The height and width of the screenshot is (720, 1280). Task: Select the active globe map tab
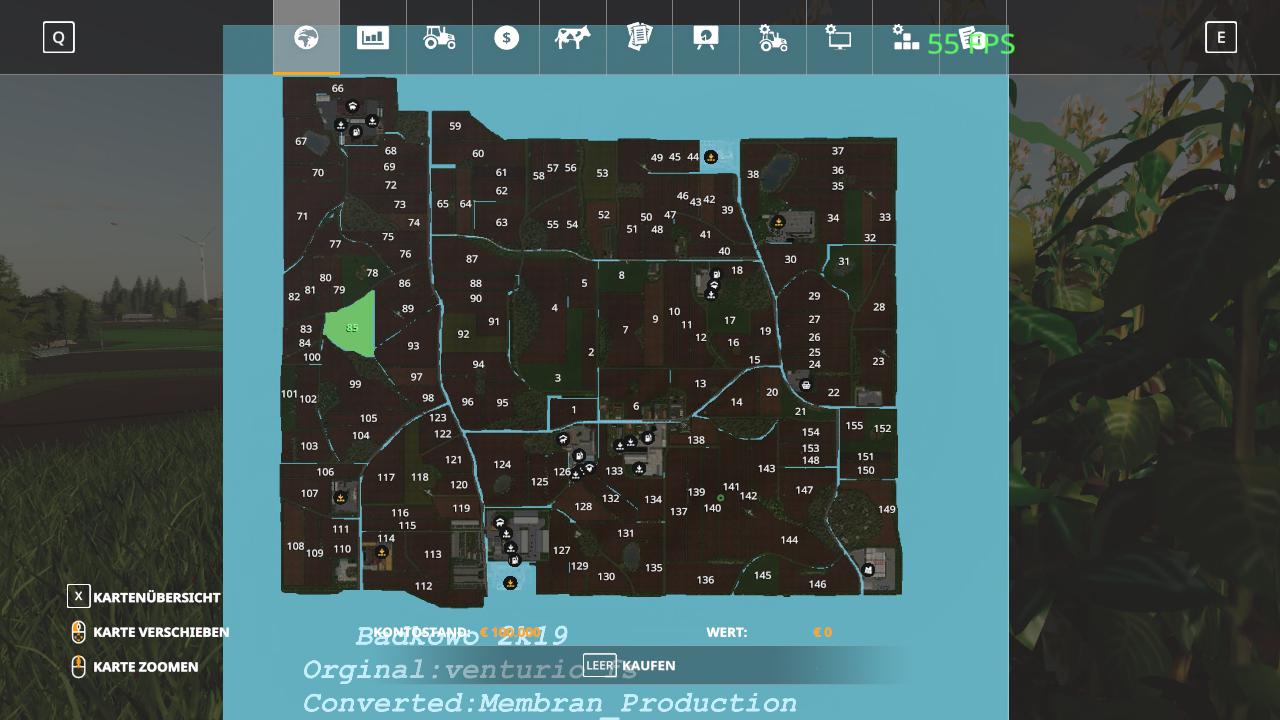(306, 38)
